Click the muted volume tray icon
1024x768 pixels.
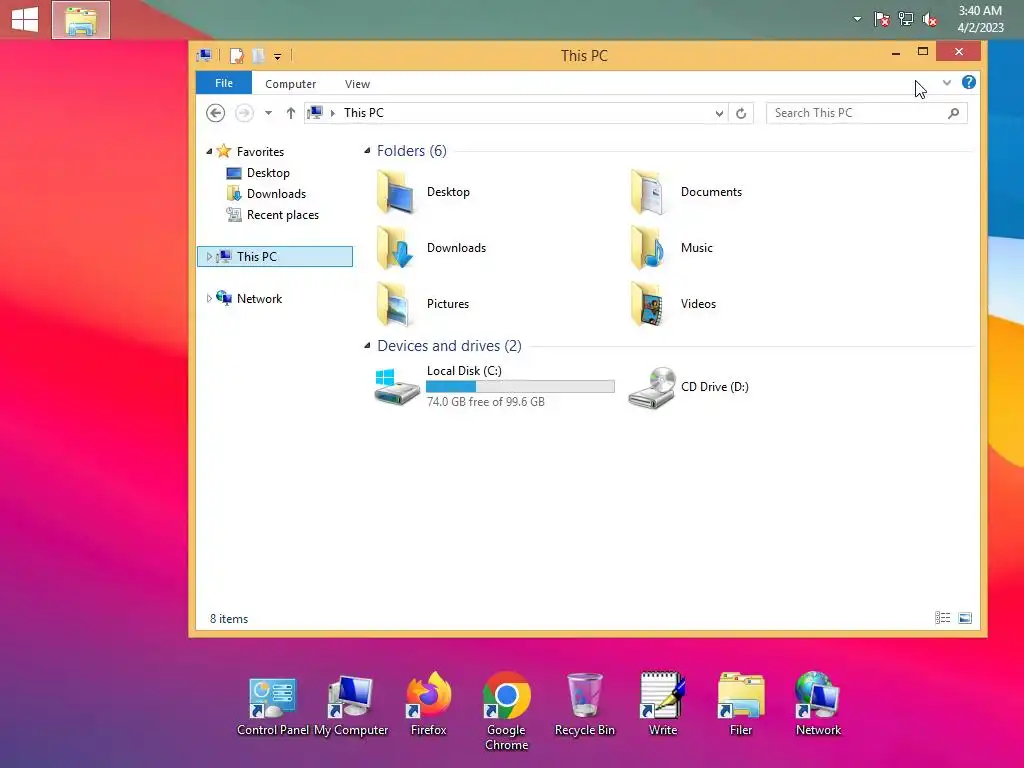[929, 20]
